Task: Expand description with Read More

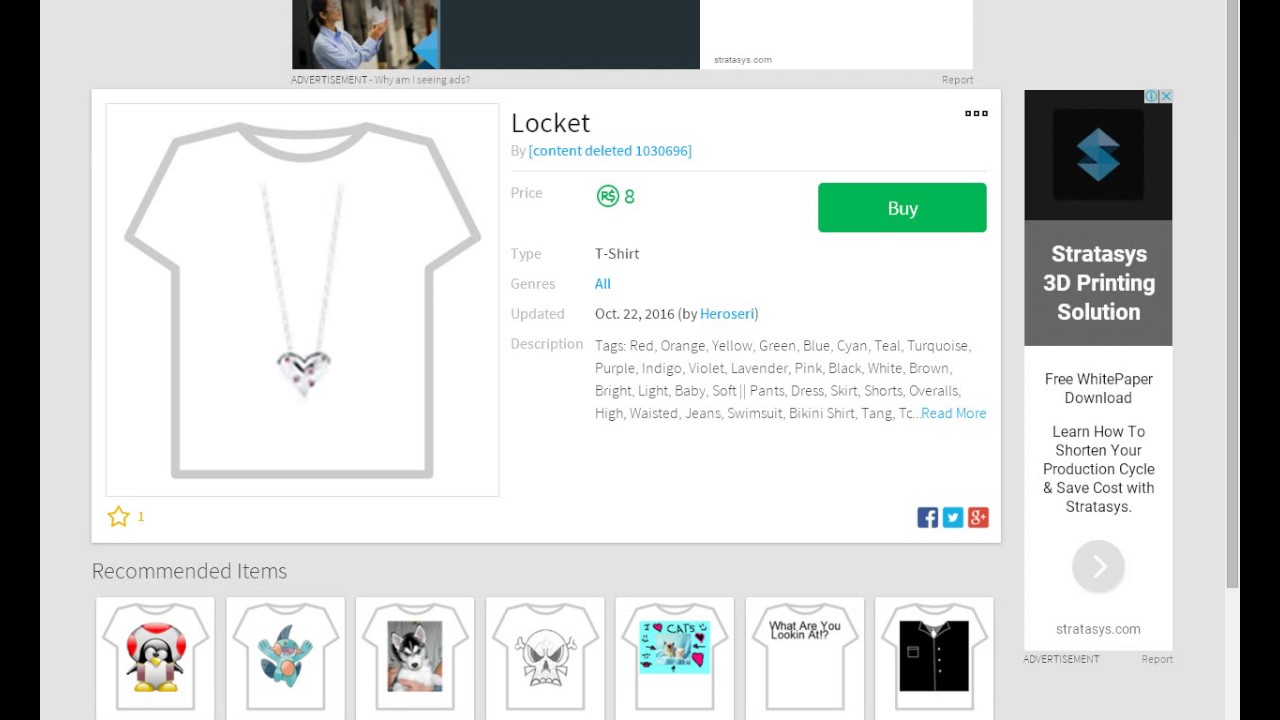Action: point(953,413)
